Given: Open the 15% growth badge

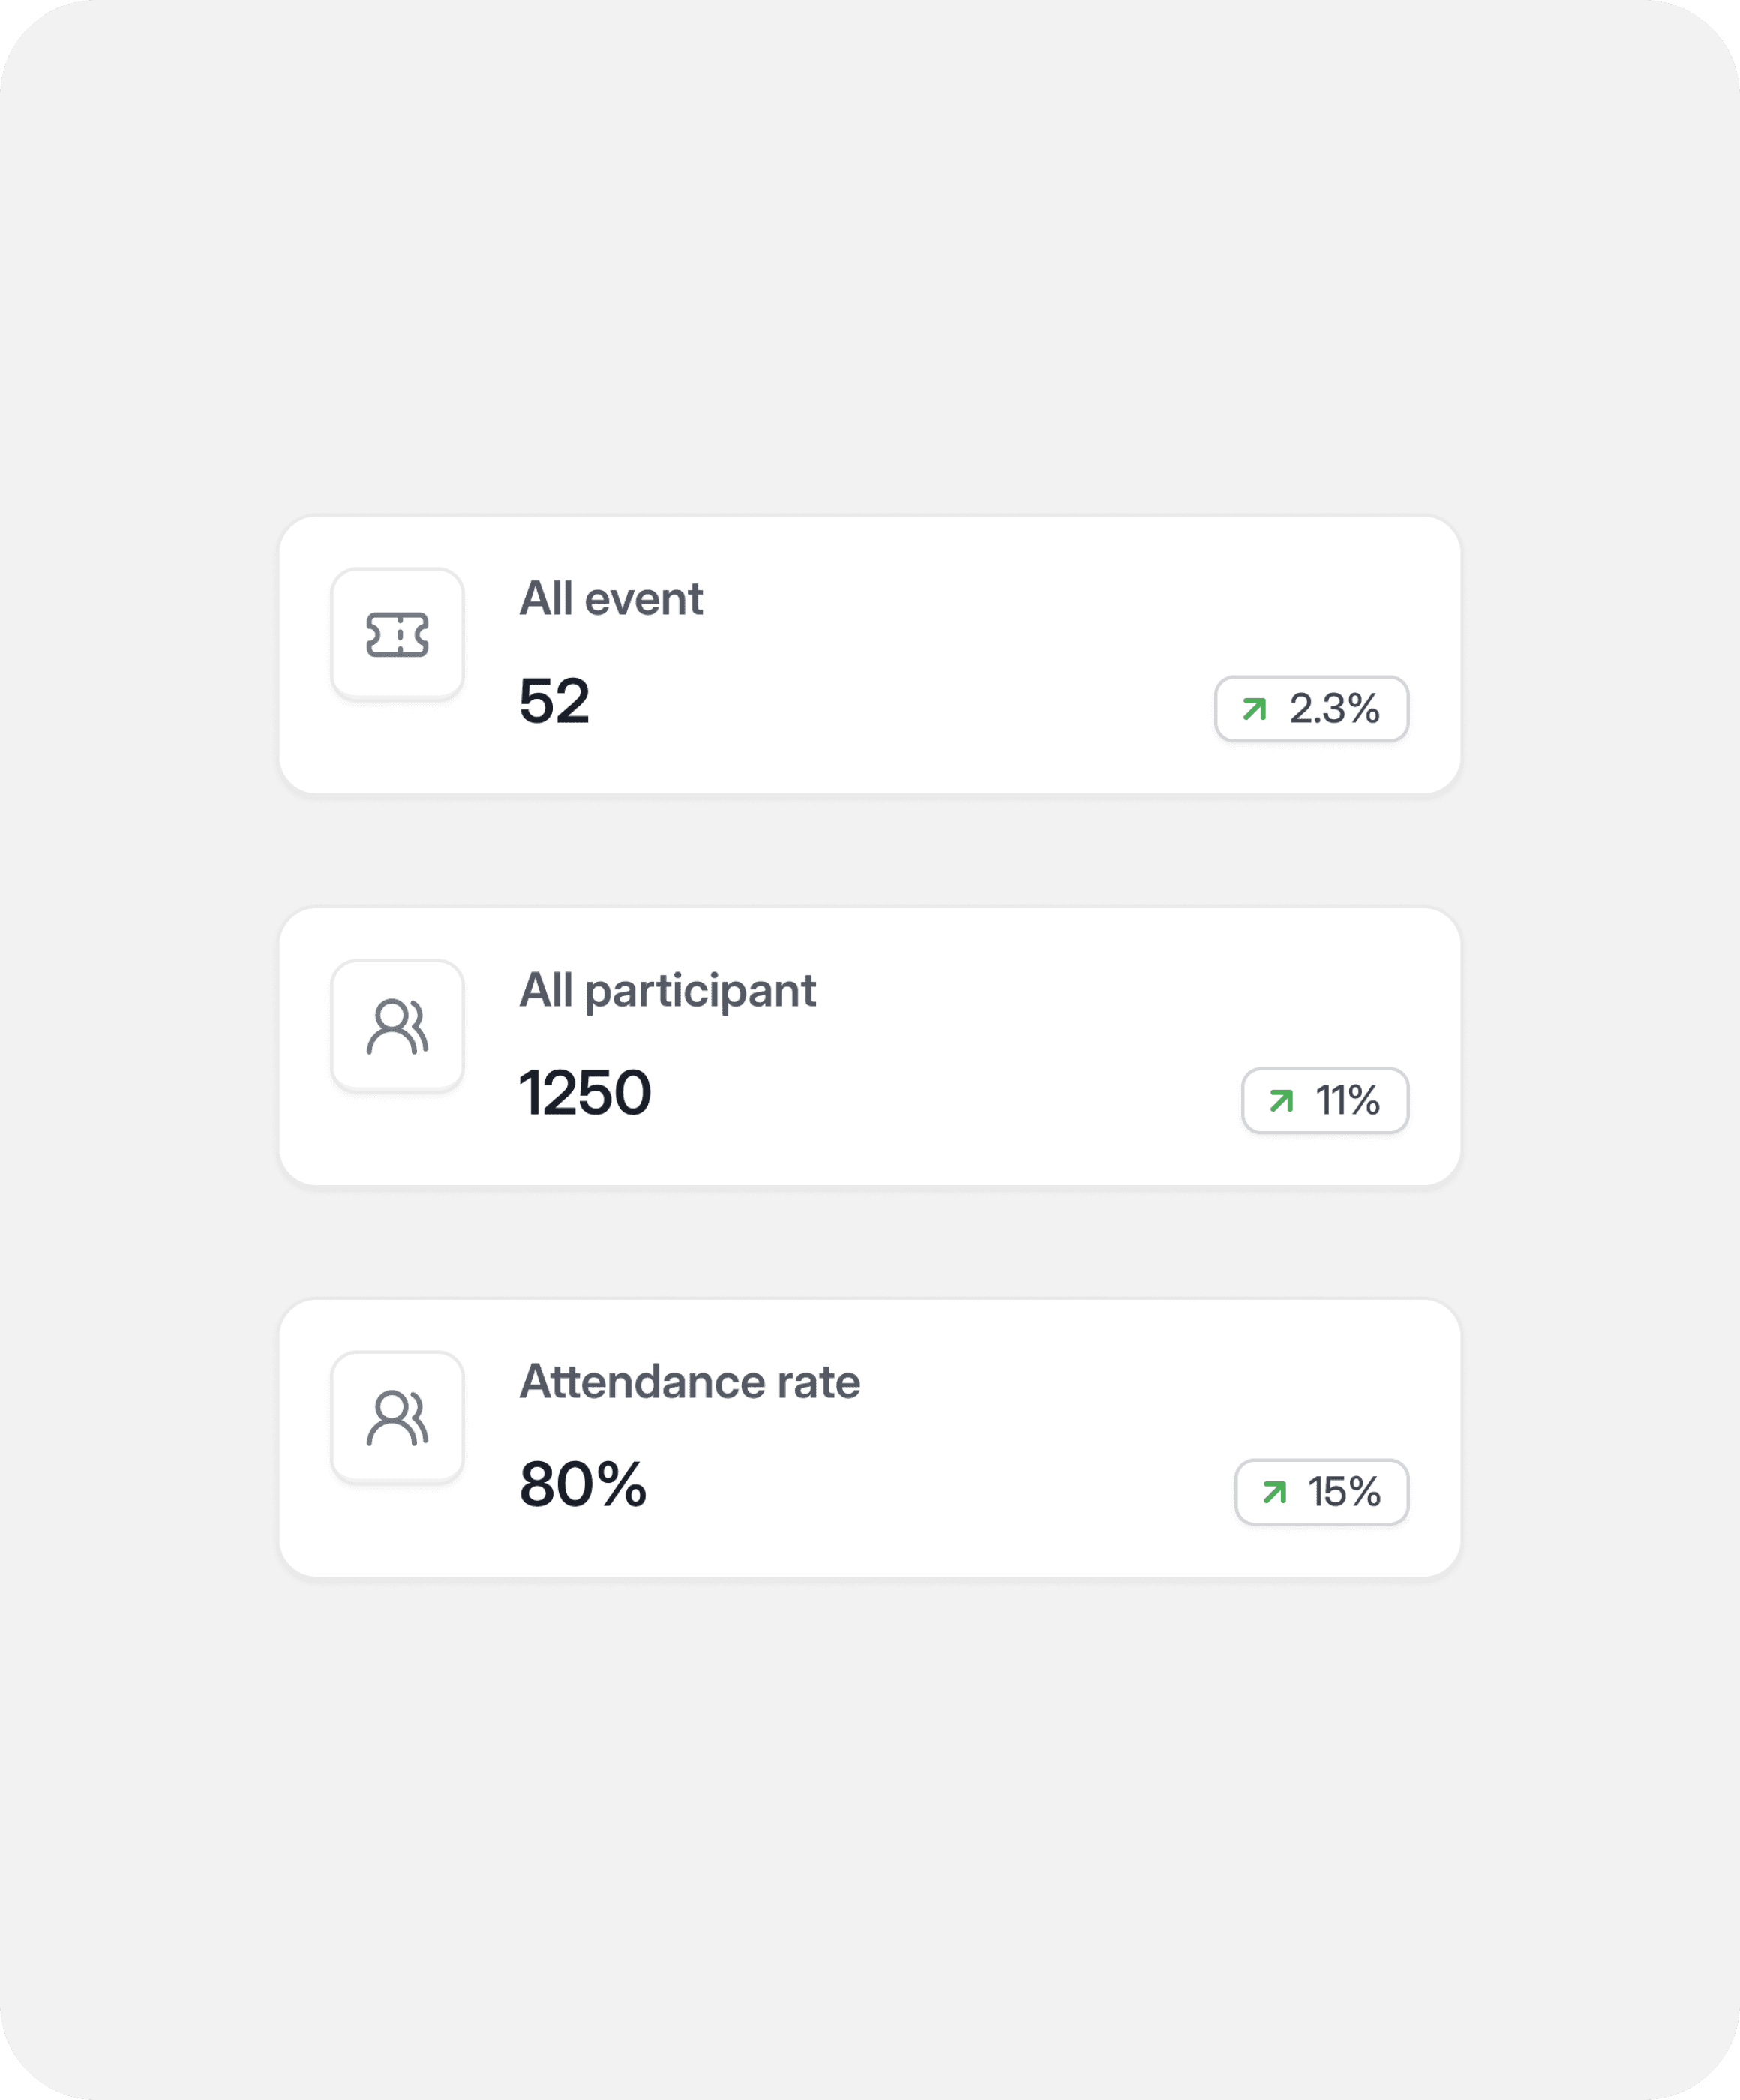Looking at the screenshot, I should (x=1321, y=1492).
